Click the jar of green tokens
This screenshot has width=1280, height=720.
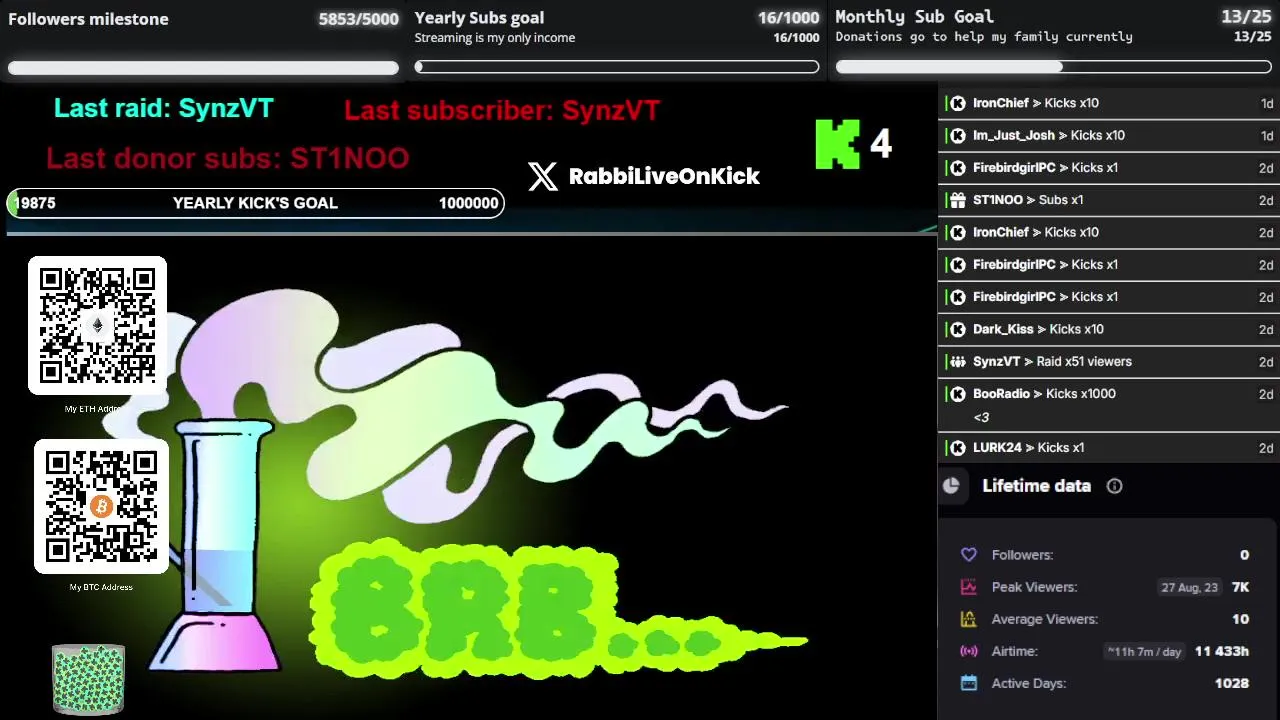pyautogui.click(x=88, y=679)
